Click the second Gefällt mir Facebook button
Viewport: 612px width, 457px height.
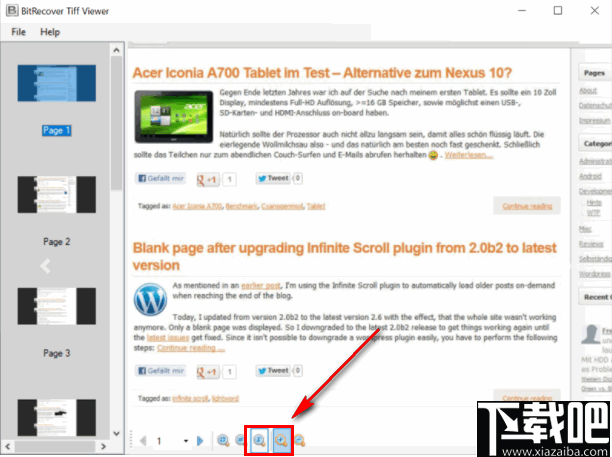[161, 371]
